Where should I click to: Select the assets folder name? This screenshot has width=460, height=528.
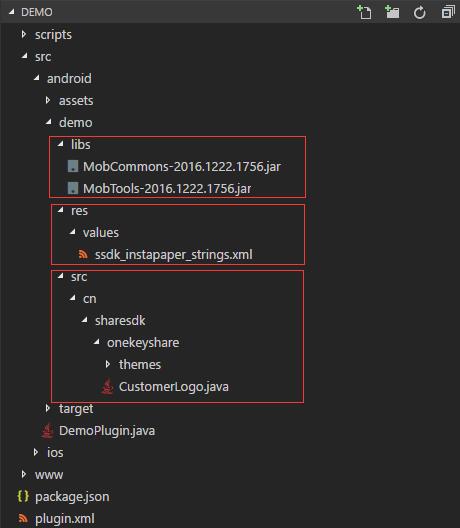76,101
